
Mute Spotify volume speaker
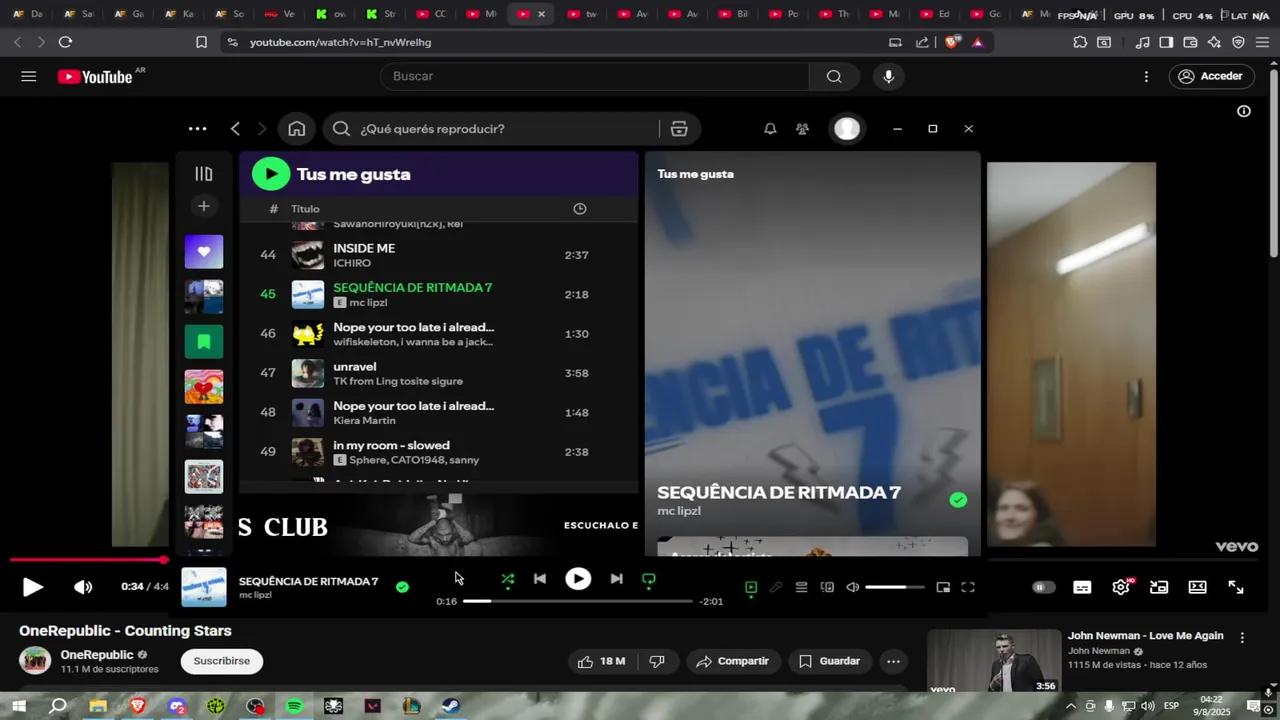(853, 587)
